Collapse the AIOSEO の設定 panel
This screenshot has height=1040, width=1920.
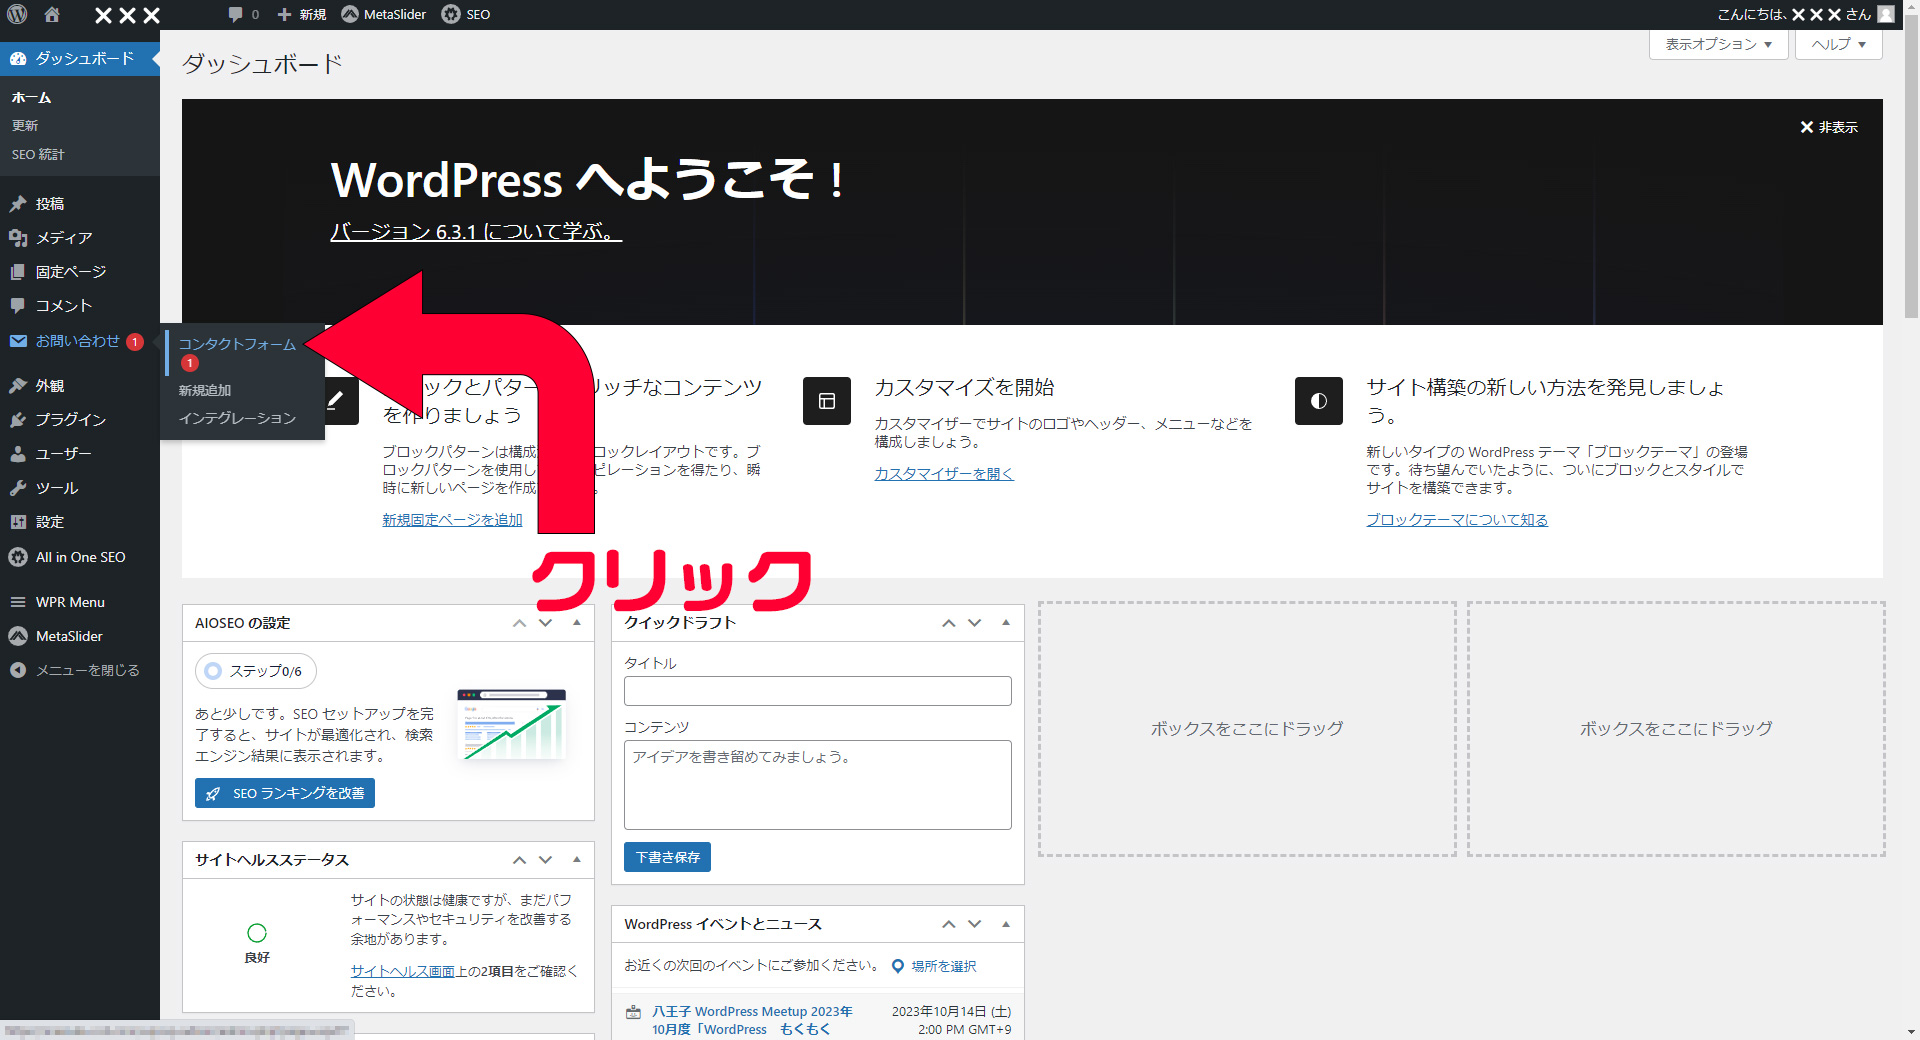pos(577,623)
